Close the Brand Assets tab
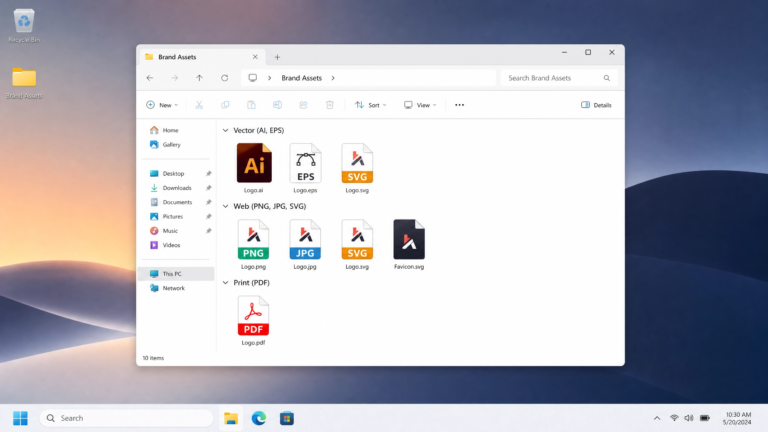 point(255,57)
